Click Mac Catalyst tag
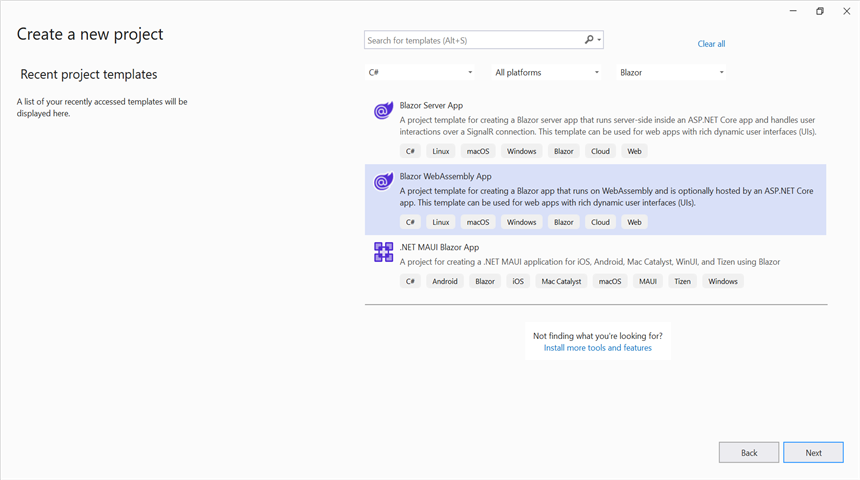860x480 pixels. pos(561,281)
